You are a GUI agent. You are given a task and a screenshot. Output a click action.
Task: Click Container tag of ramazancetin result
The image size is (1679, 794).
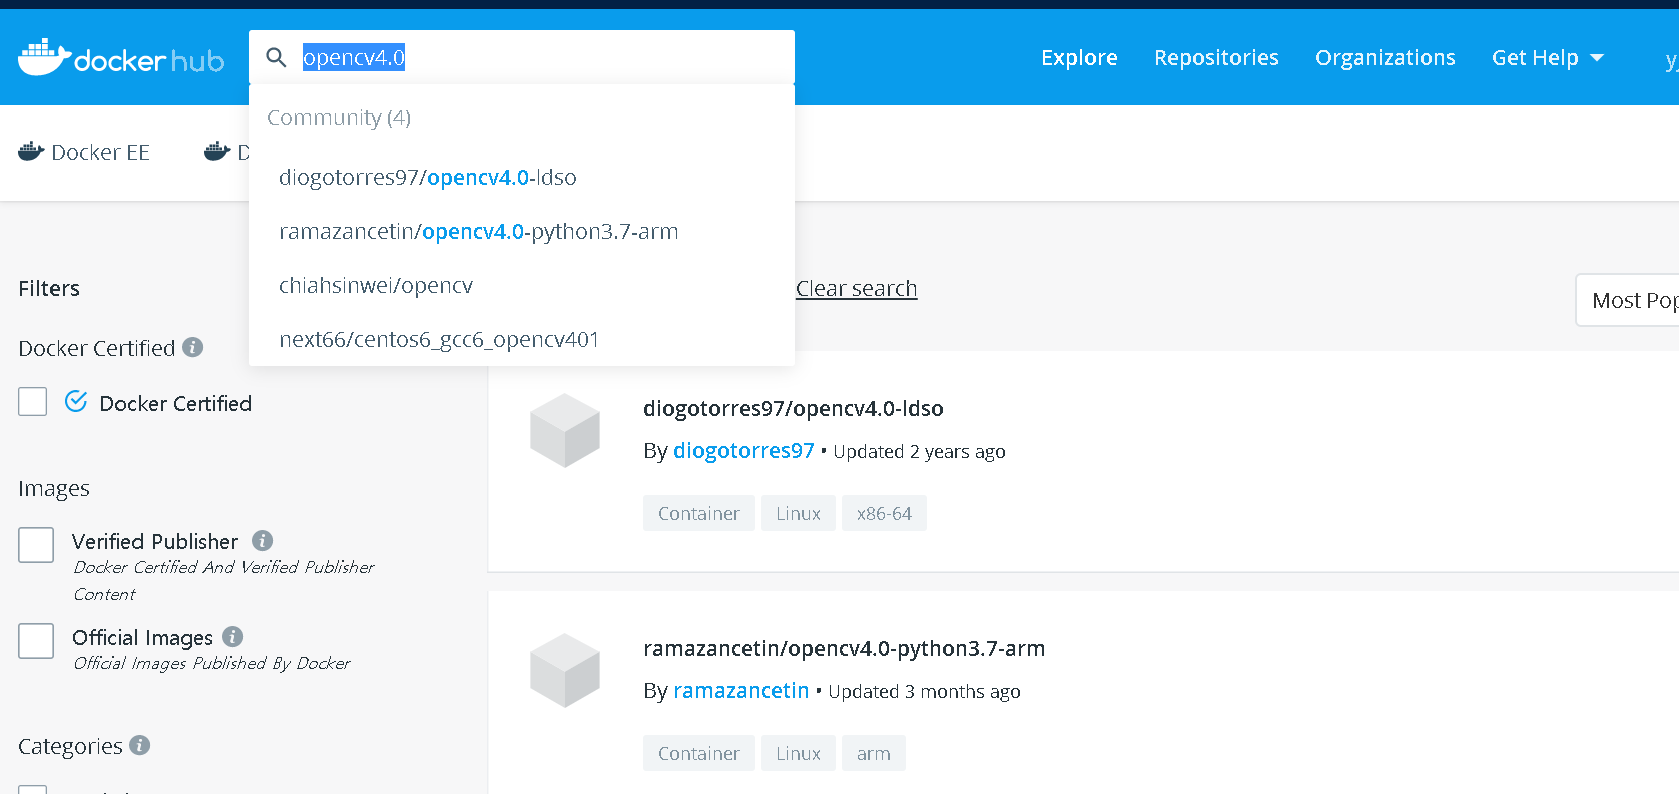tap(699, 753)
